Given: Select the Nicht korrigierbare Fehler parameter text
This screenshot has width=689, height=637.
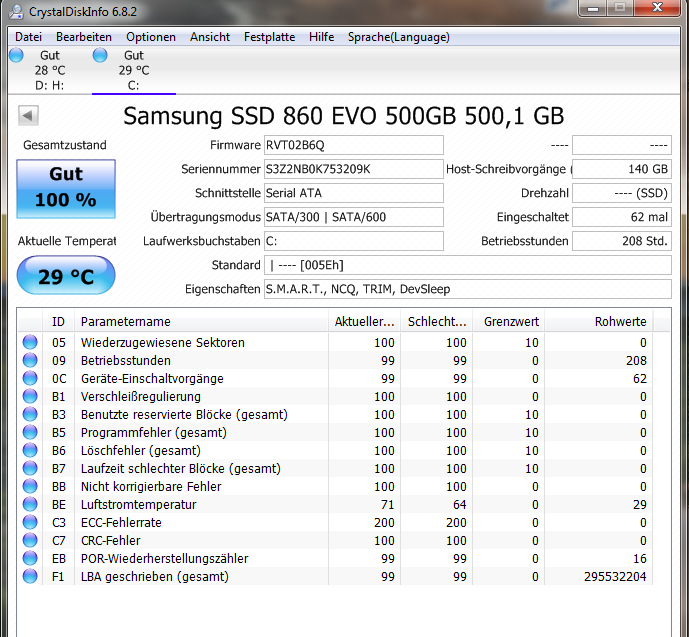Looking at the screenshot, I should (x=151, y=486).
